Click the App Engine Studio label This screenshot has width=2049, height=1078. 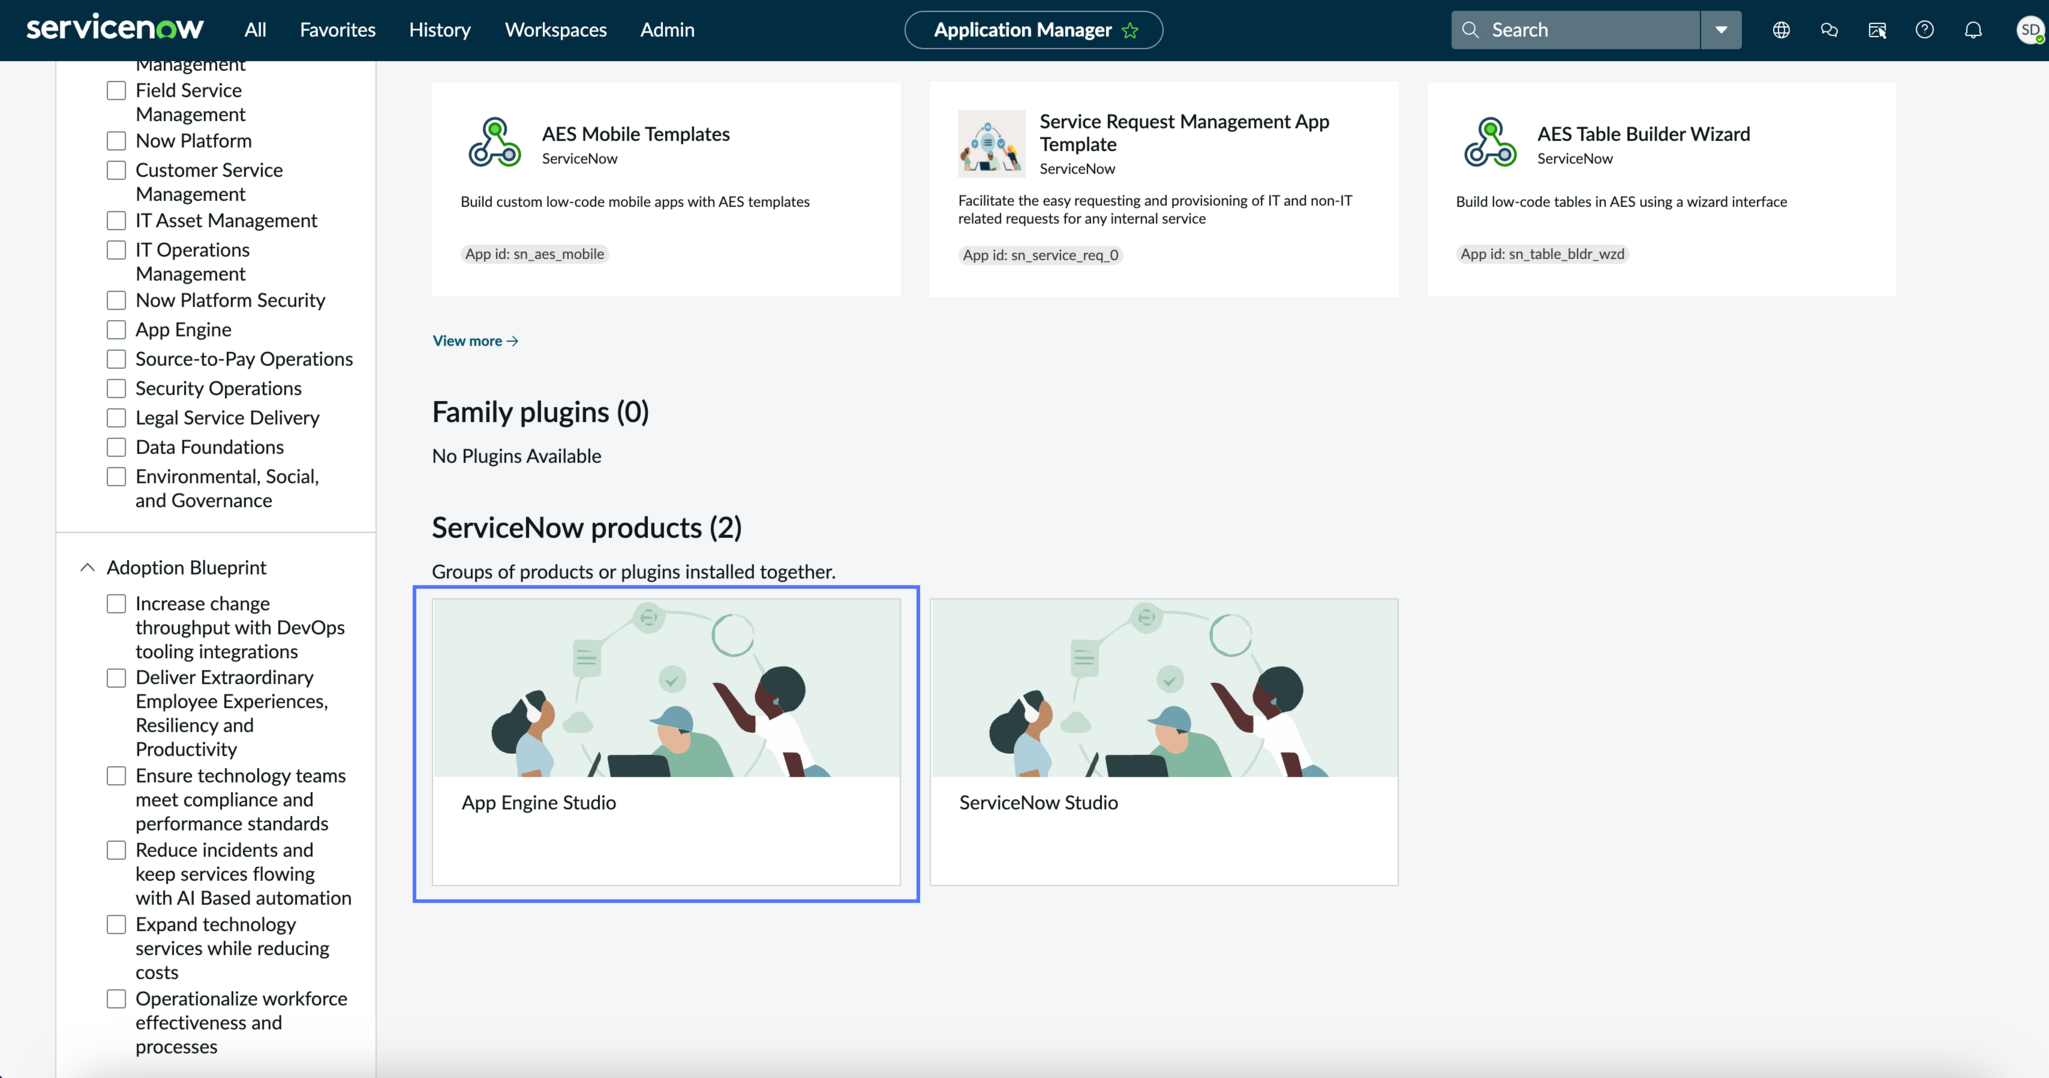point(539,803)
